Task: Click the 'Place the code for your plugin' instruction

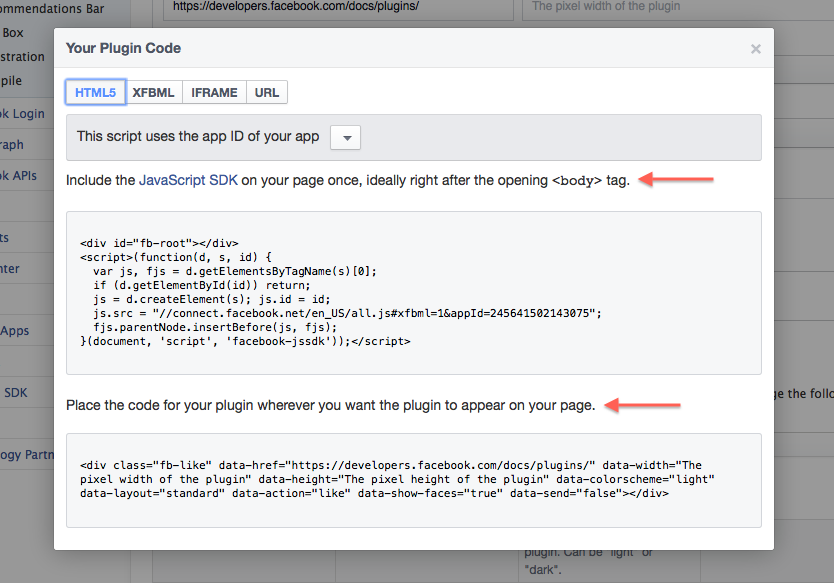Action: (330, 405)
